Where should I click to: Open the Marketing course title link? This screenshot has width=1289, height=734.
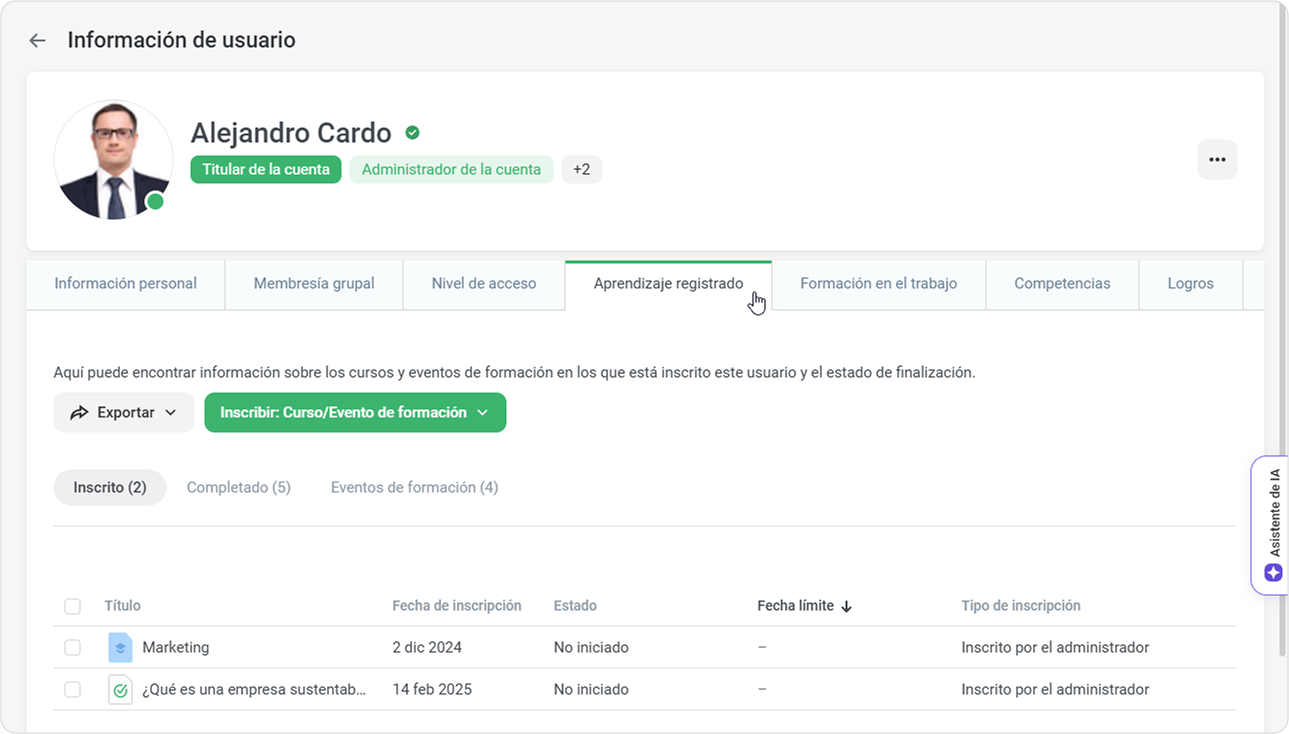coord(176,648)
